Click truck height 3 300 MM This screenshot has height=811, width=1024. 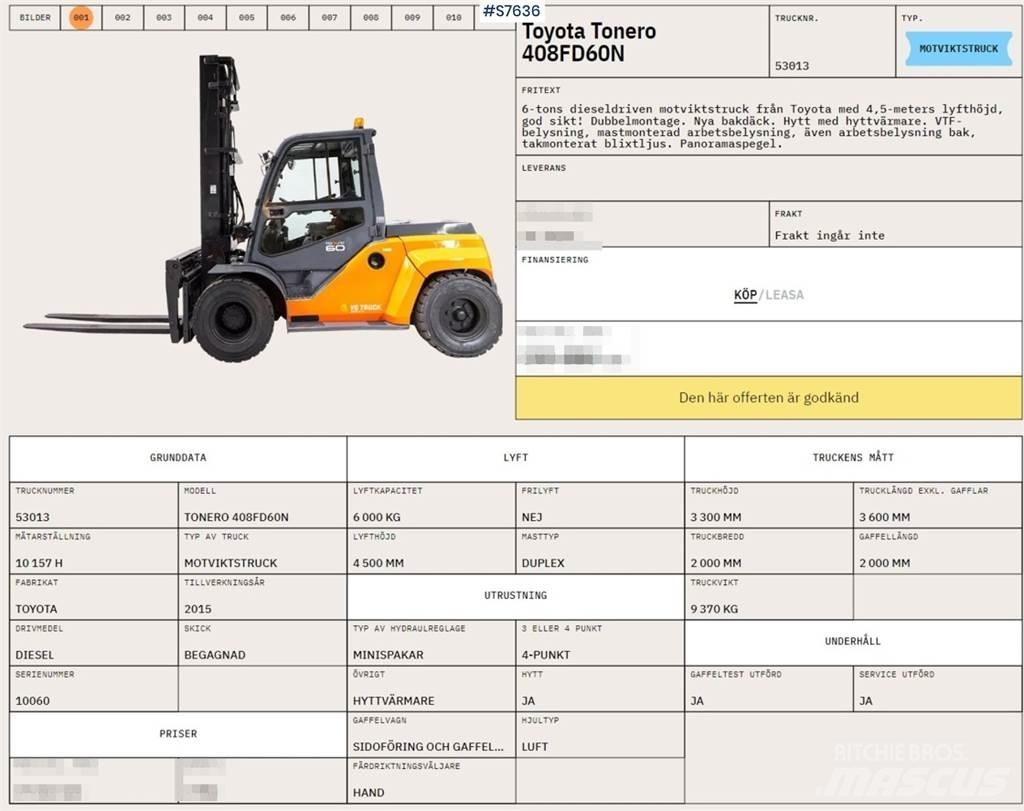pyautogui.click(x=716, y=517)
